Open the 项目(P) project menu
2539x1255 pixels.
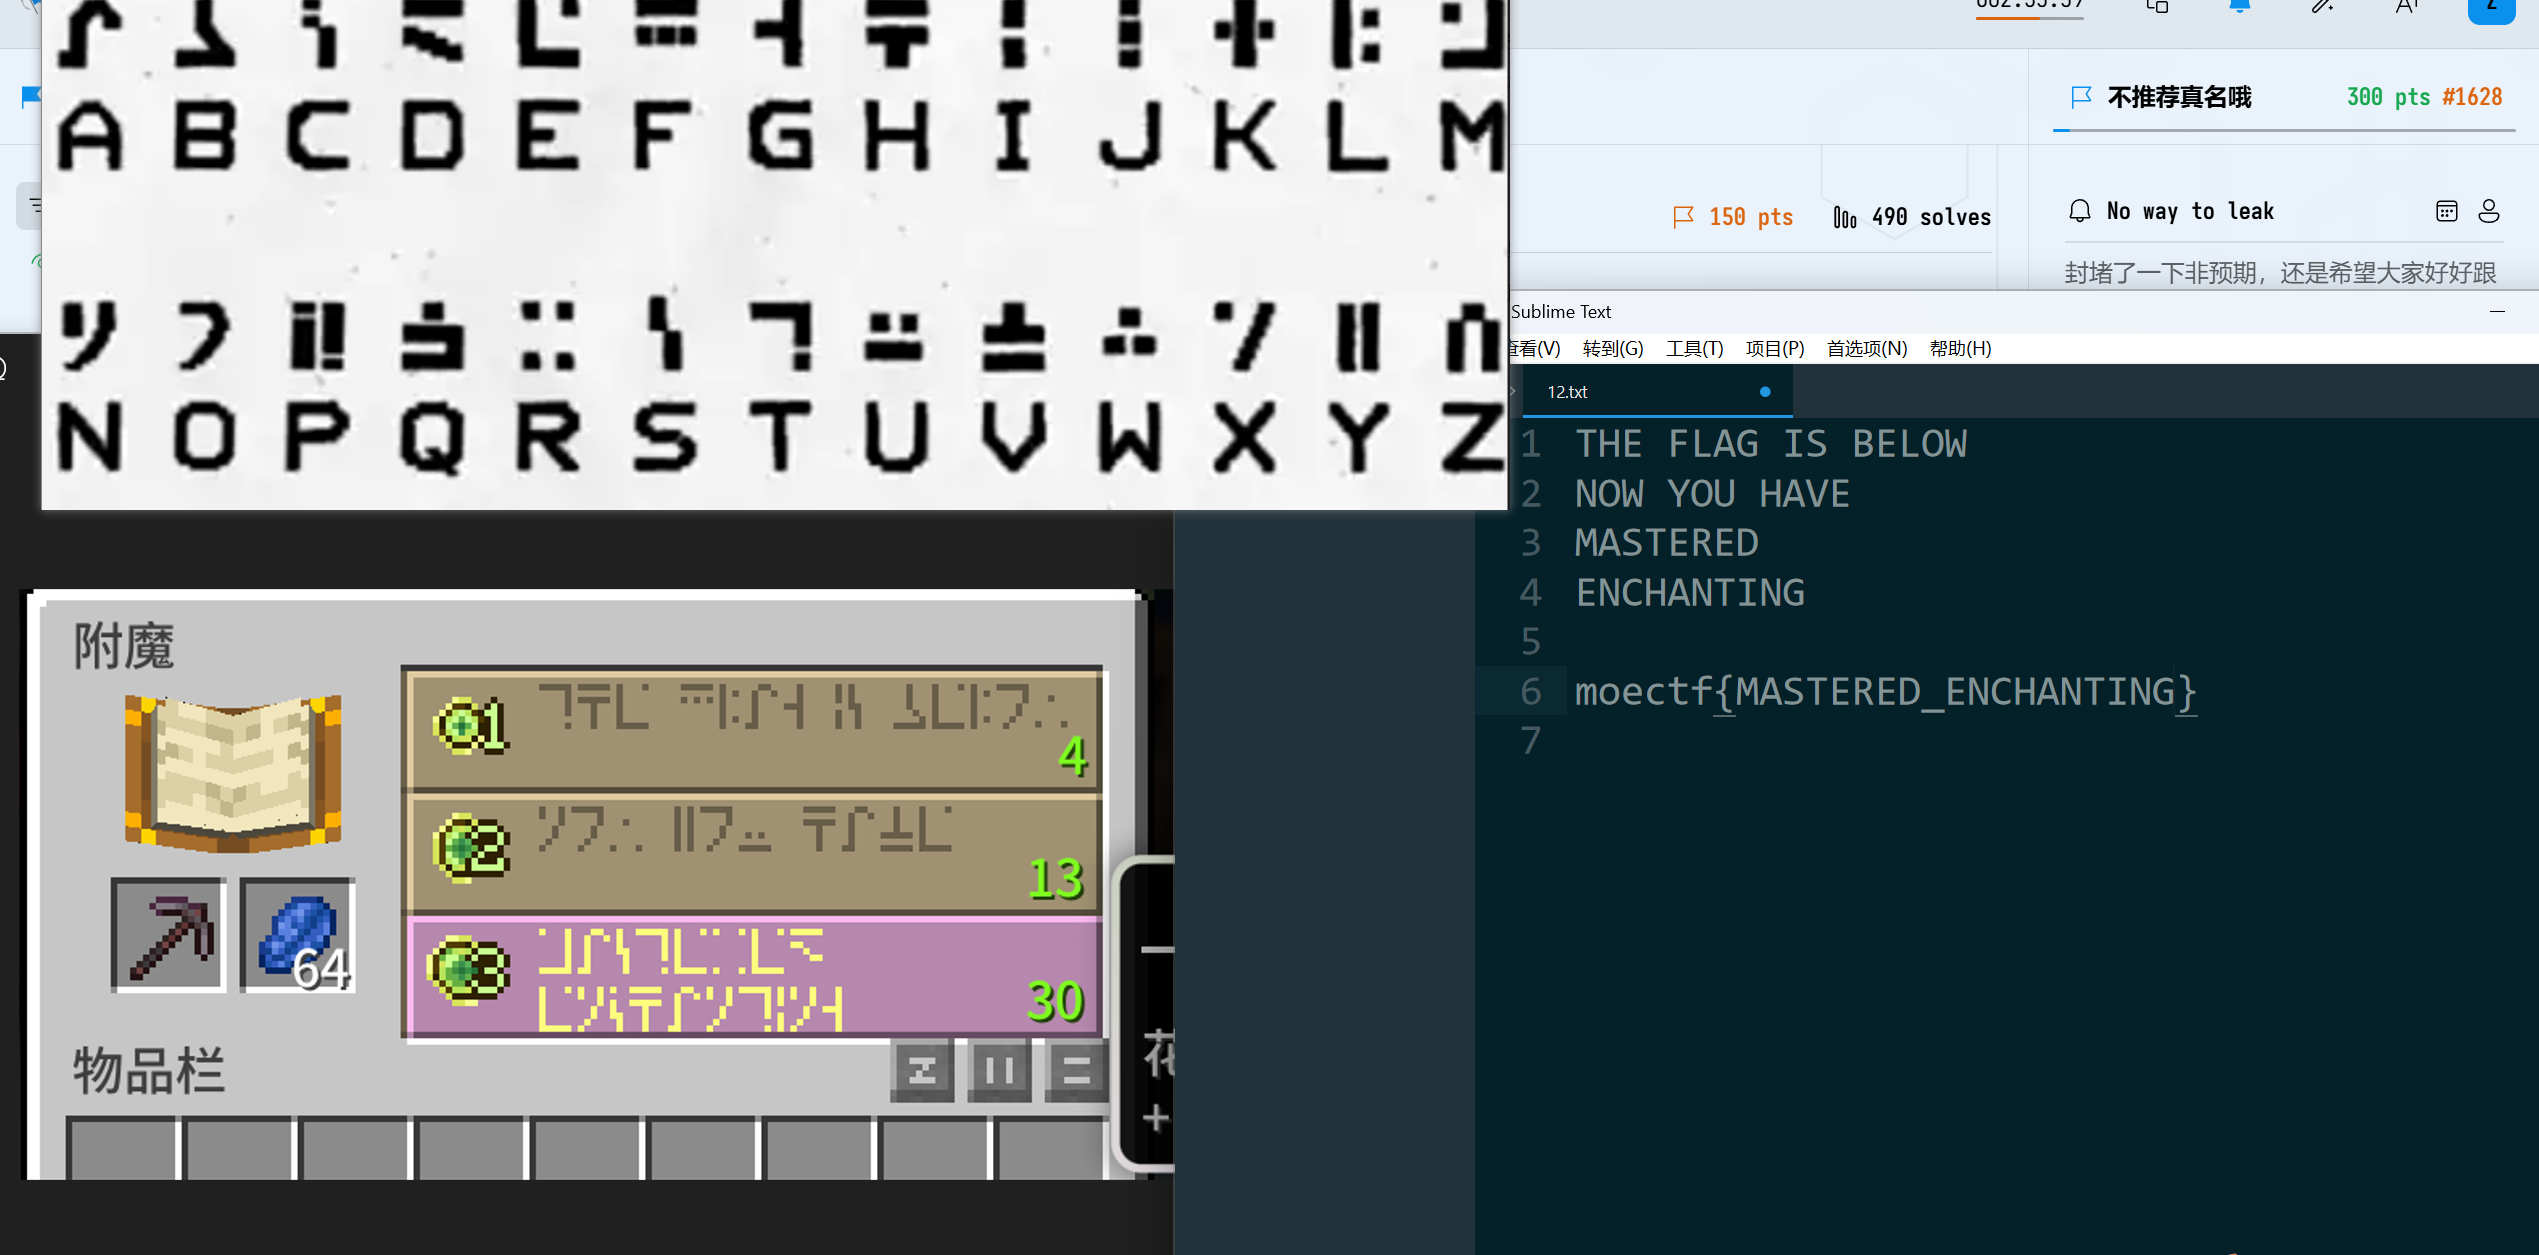pyautogui.click(x=1774, y=348)
